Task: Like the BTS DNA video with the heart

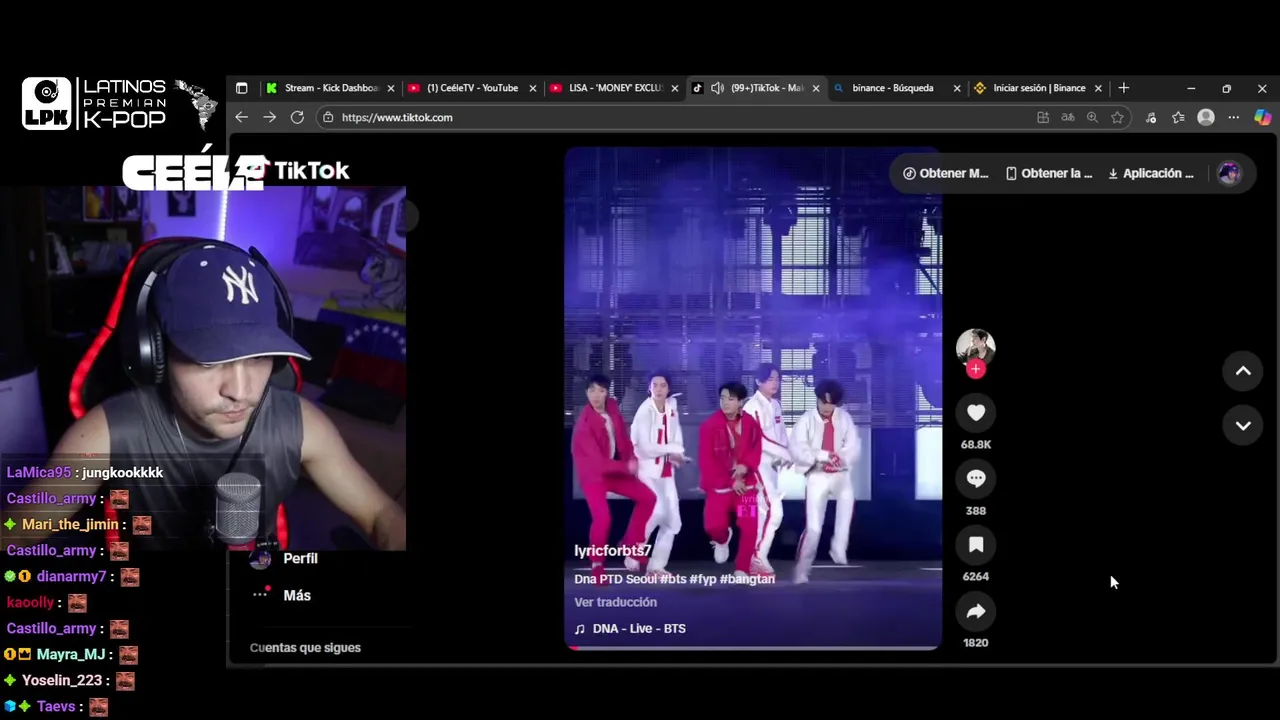Action: (976, 412)
